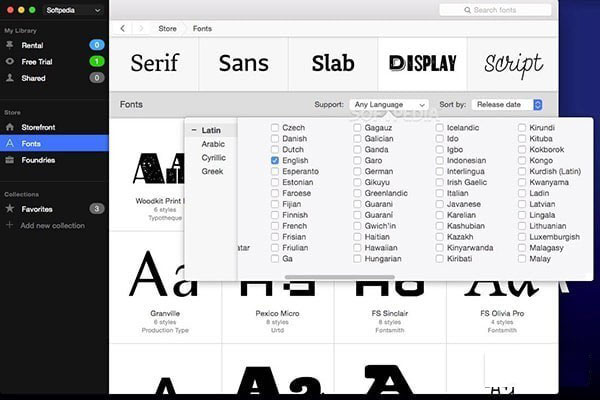Choose the Serif font category

[154, 64]
